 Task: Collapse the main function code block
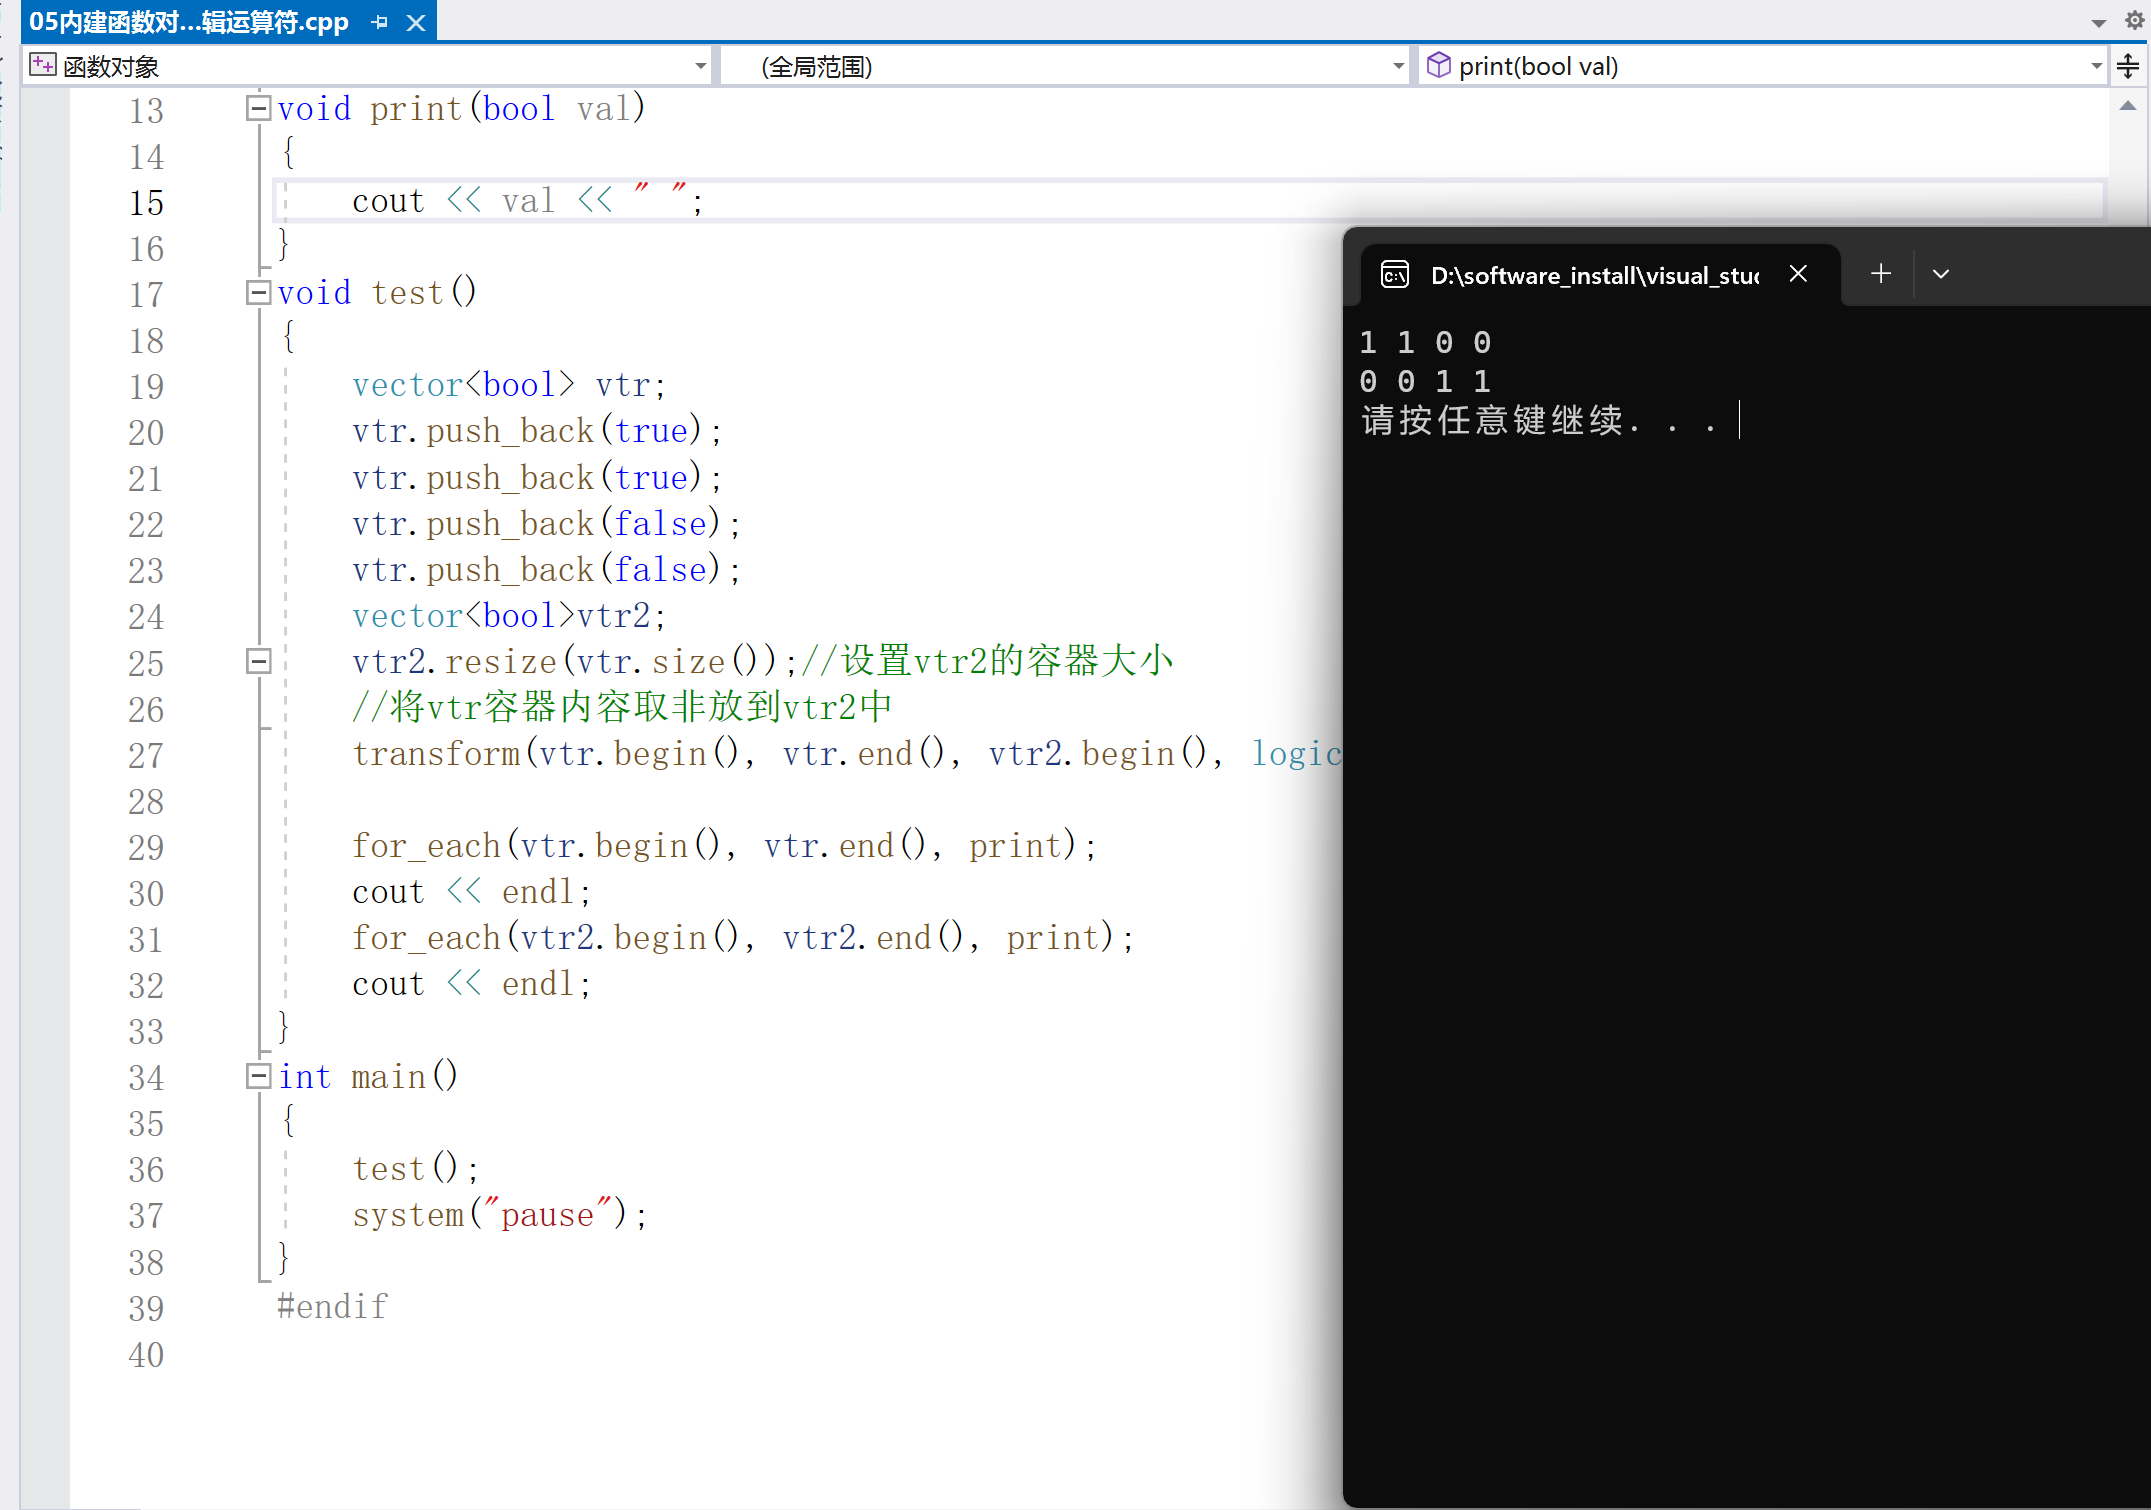258,1076
